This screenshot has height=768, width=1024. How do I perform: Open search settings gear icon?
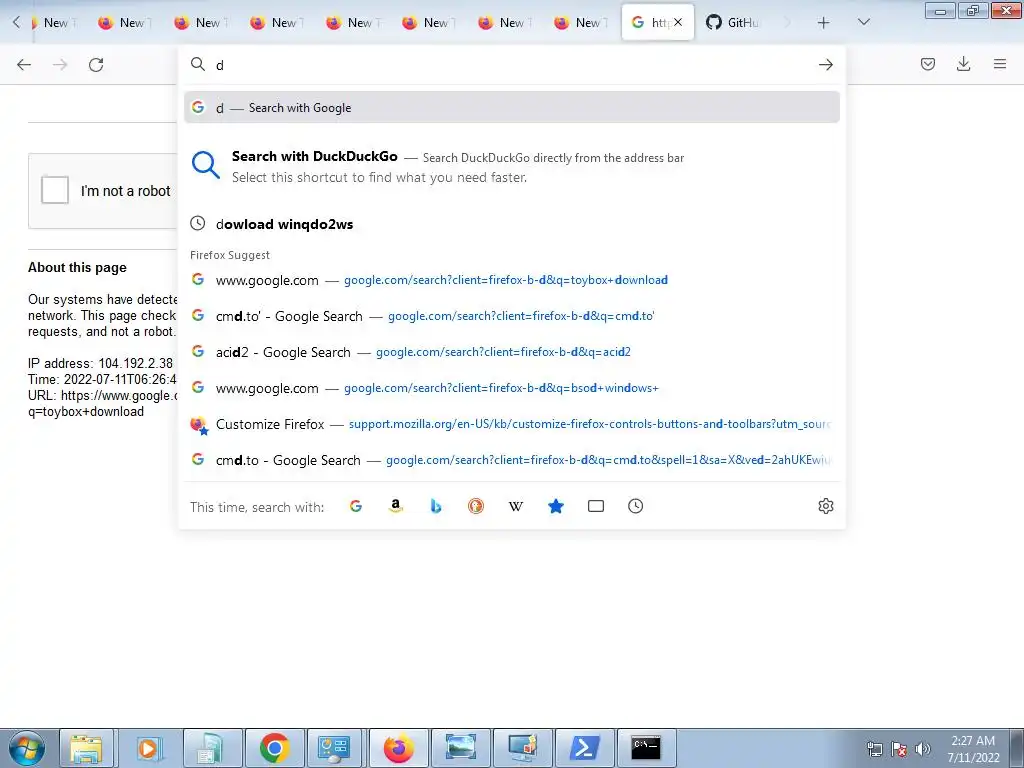(825, 506)
